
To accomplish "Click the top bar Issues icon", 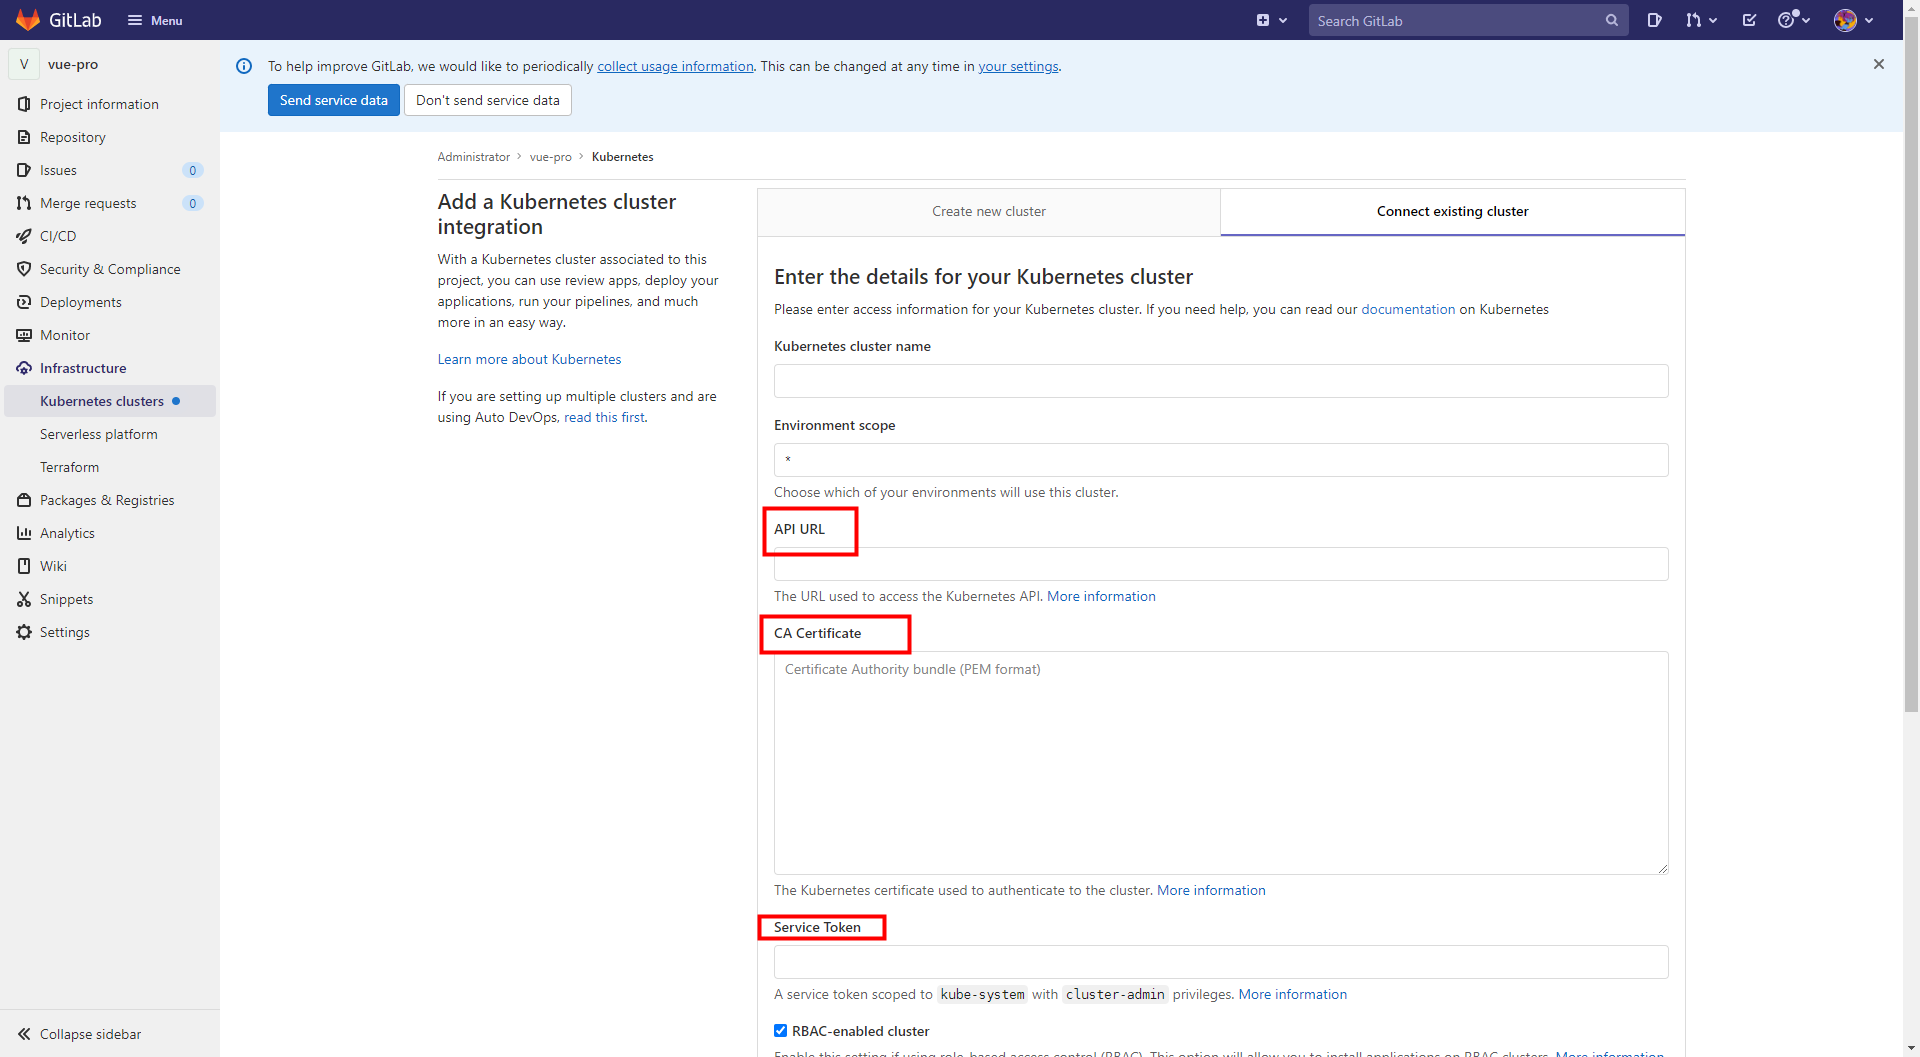I will pyautogui.click(x=1655, y=20).
